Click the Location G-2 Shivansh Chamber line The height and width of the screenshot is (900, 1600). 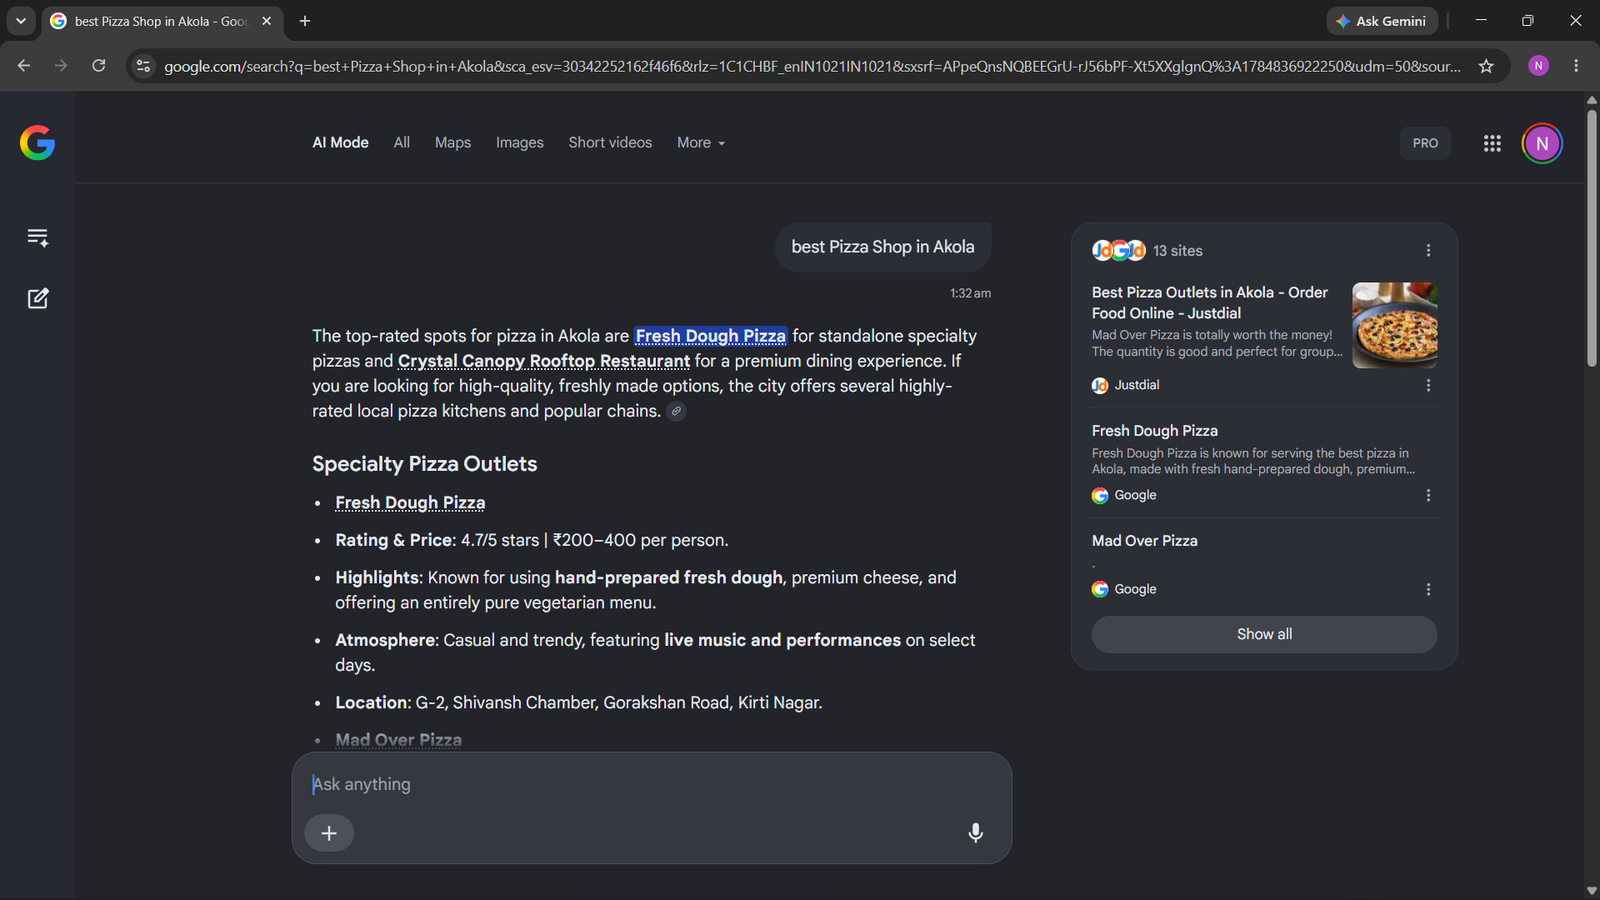coord(579,703)
